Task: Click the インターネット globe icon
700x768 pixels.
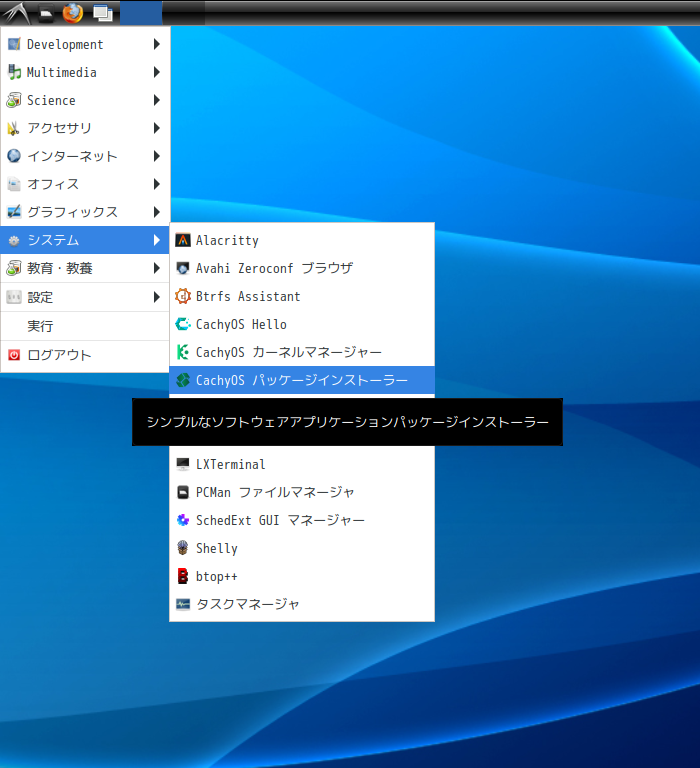Action: tap(14, 156)
